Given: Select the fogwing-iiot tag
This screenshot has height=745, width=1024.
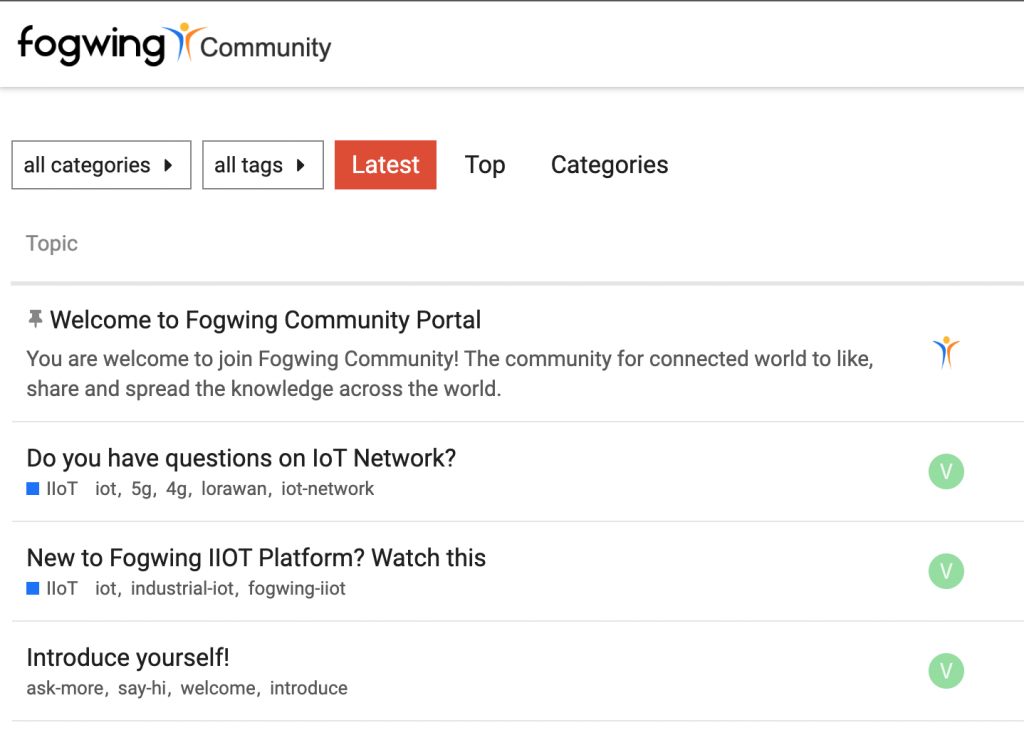Looking at the screenshot, I should 297,589.
